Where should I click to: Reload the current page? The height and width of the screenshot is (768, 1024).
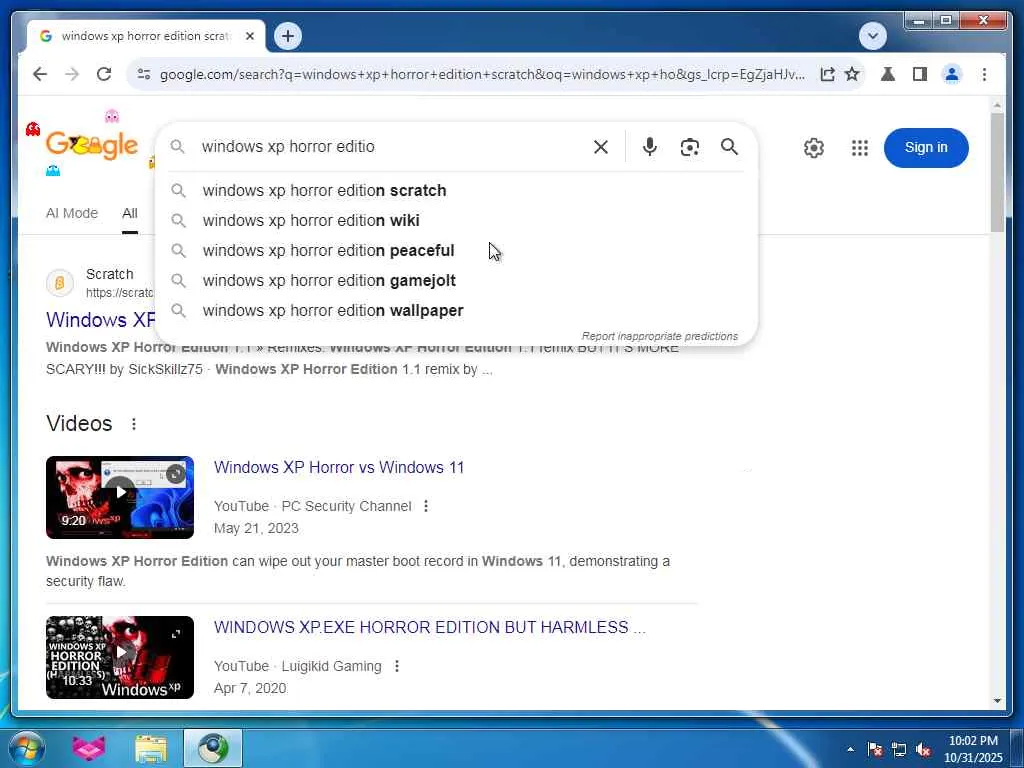coord(104,74)
